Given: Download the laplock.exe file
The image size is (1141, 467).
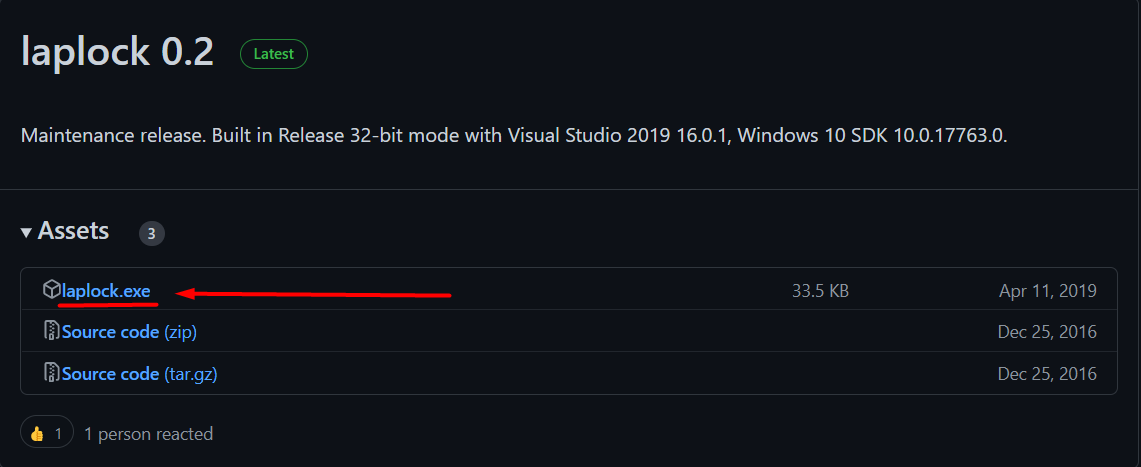Looking at the screenshot, I should point(106,291).
